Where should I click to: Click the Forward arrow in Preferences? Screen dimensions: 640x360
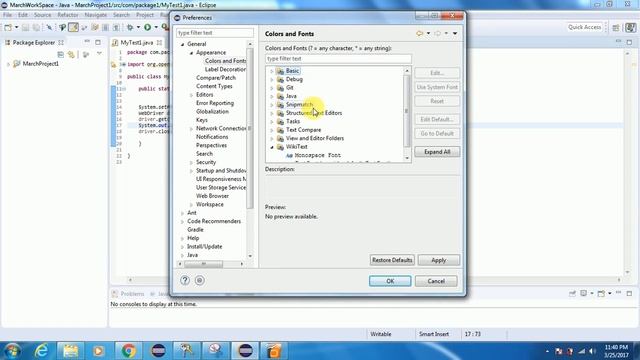438,33
